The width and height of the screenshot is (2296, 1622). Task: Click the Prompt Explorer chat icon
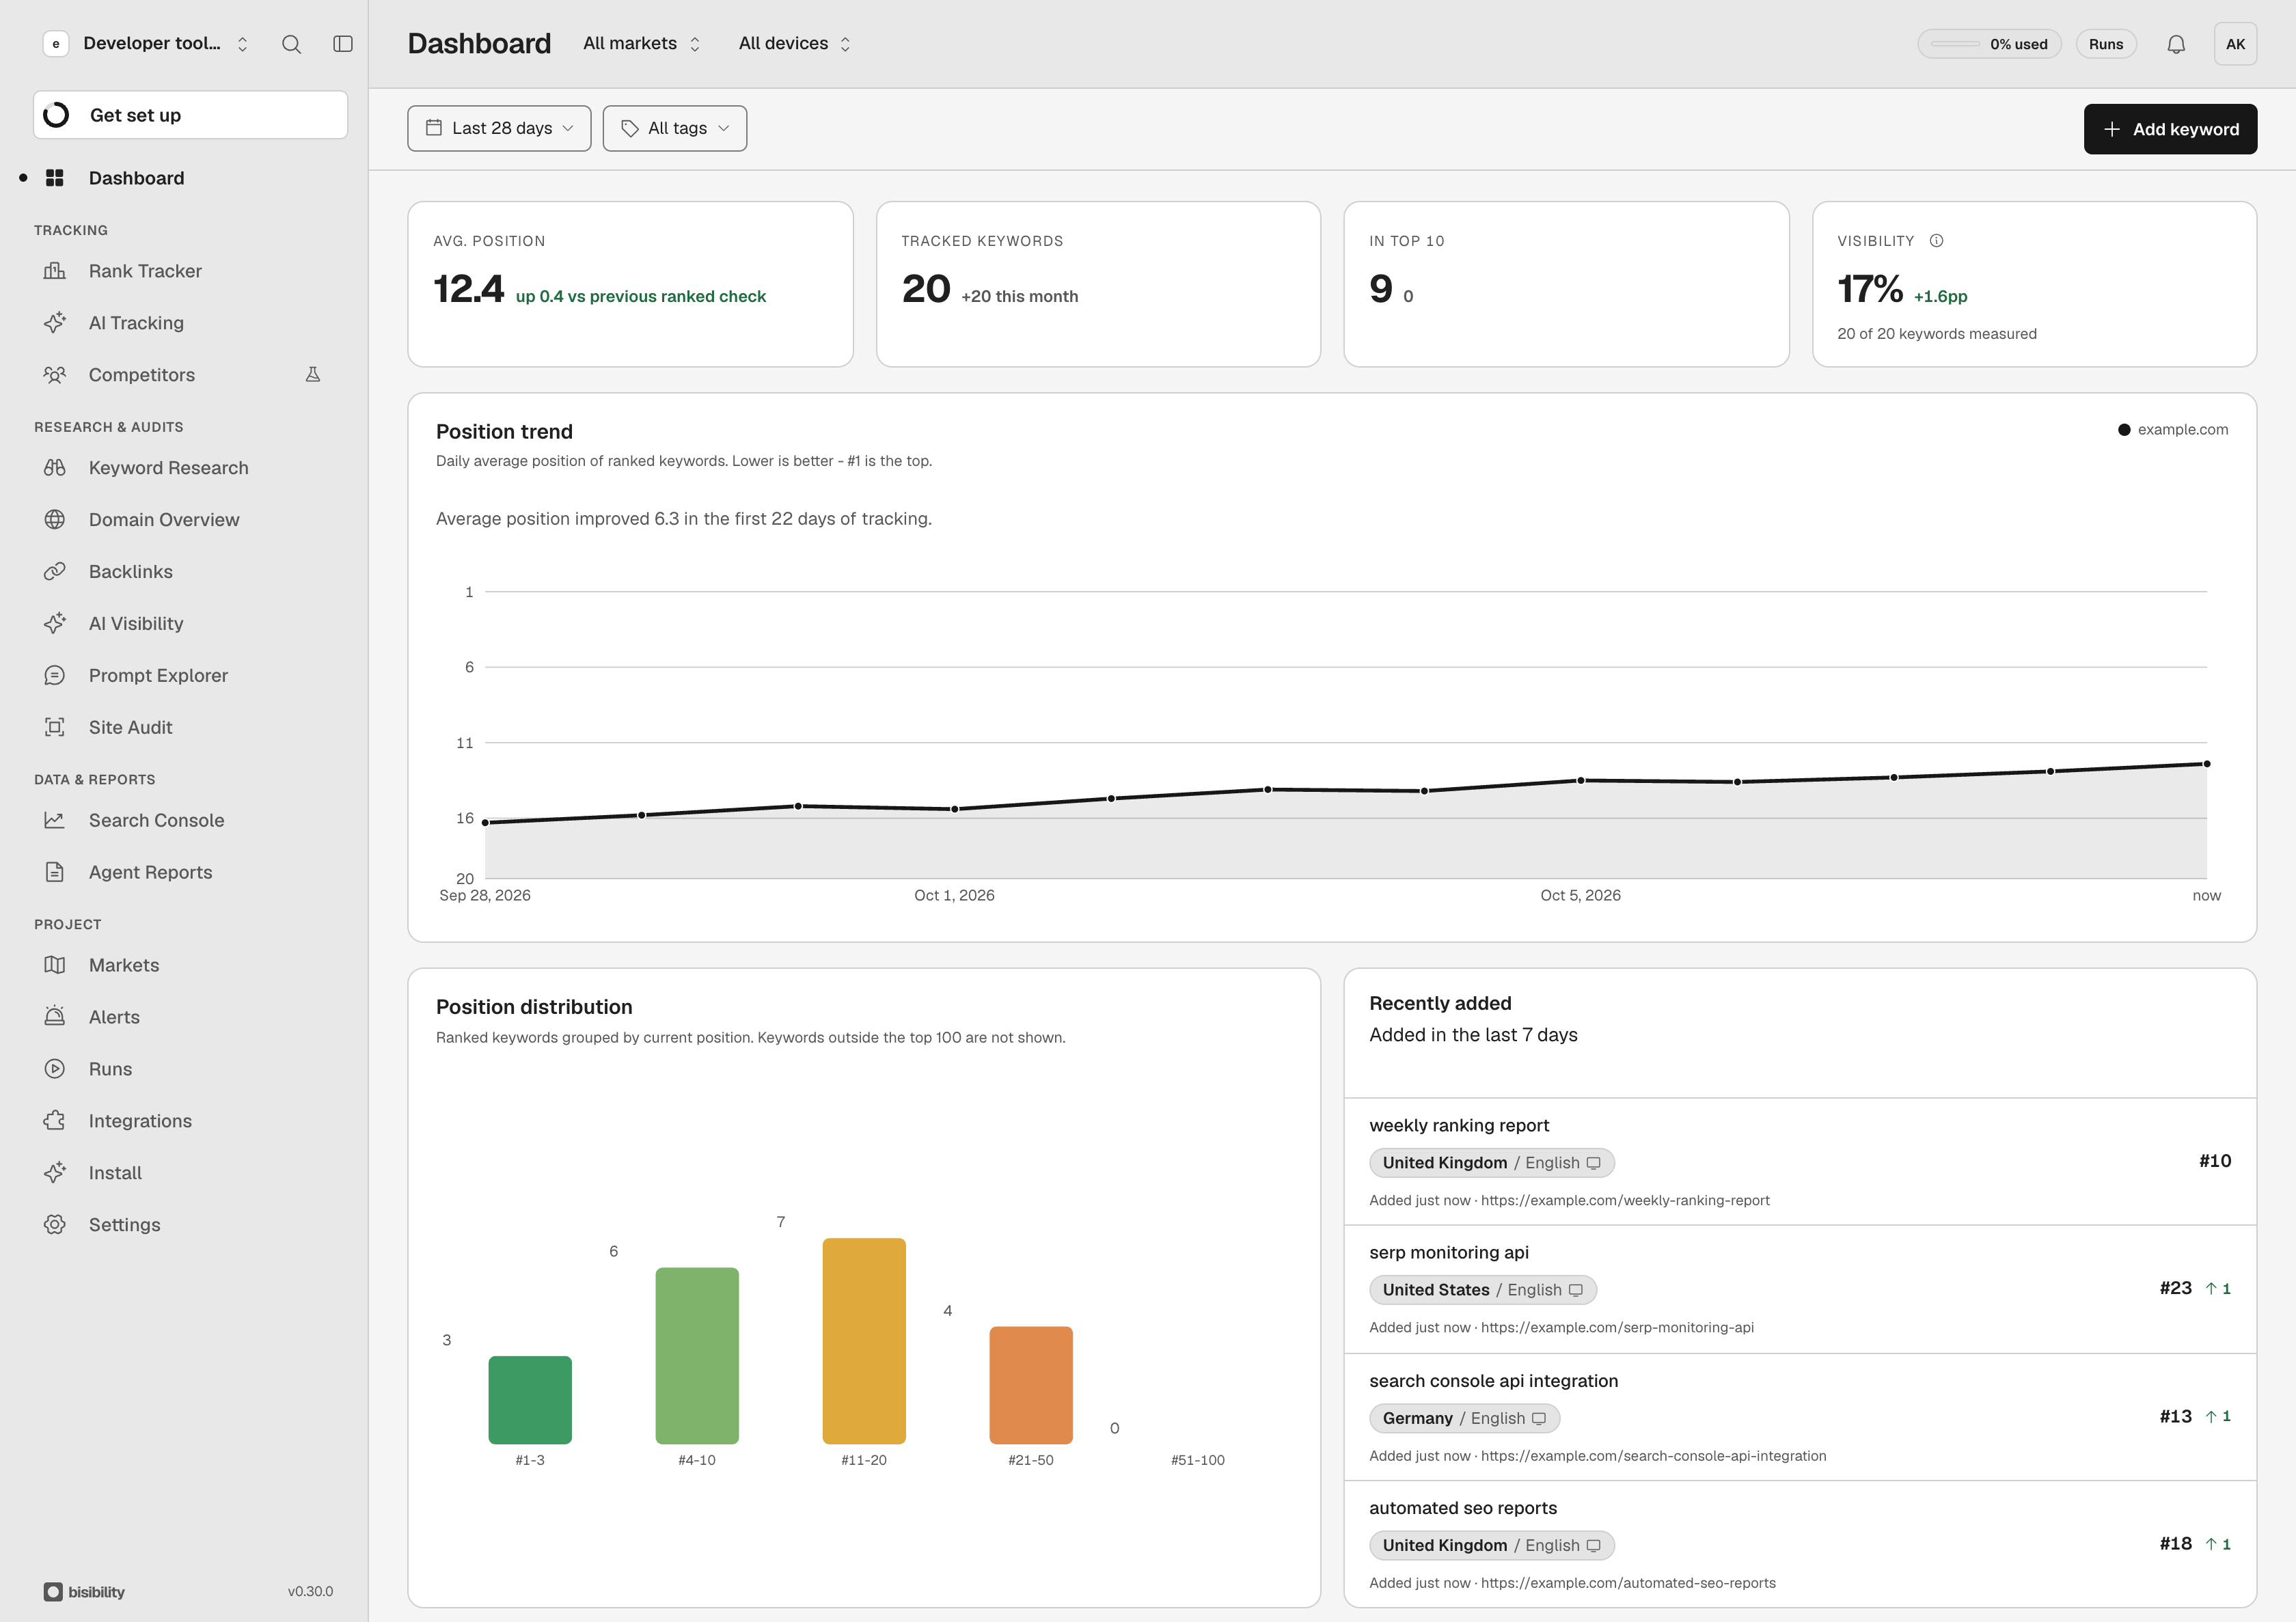[55, 676]
